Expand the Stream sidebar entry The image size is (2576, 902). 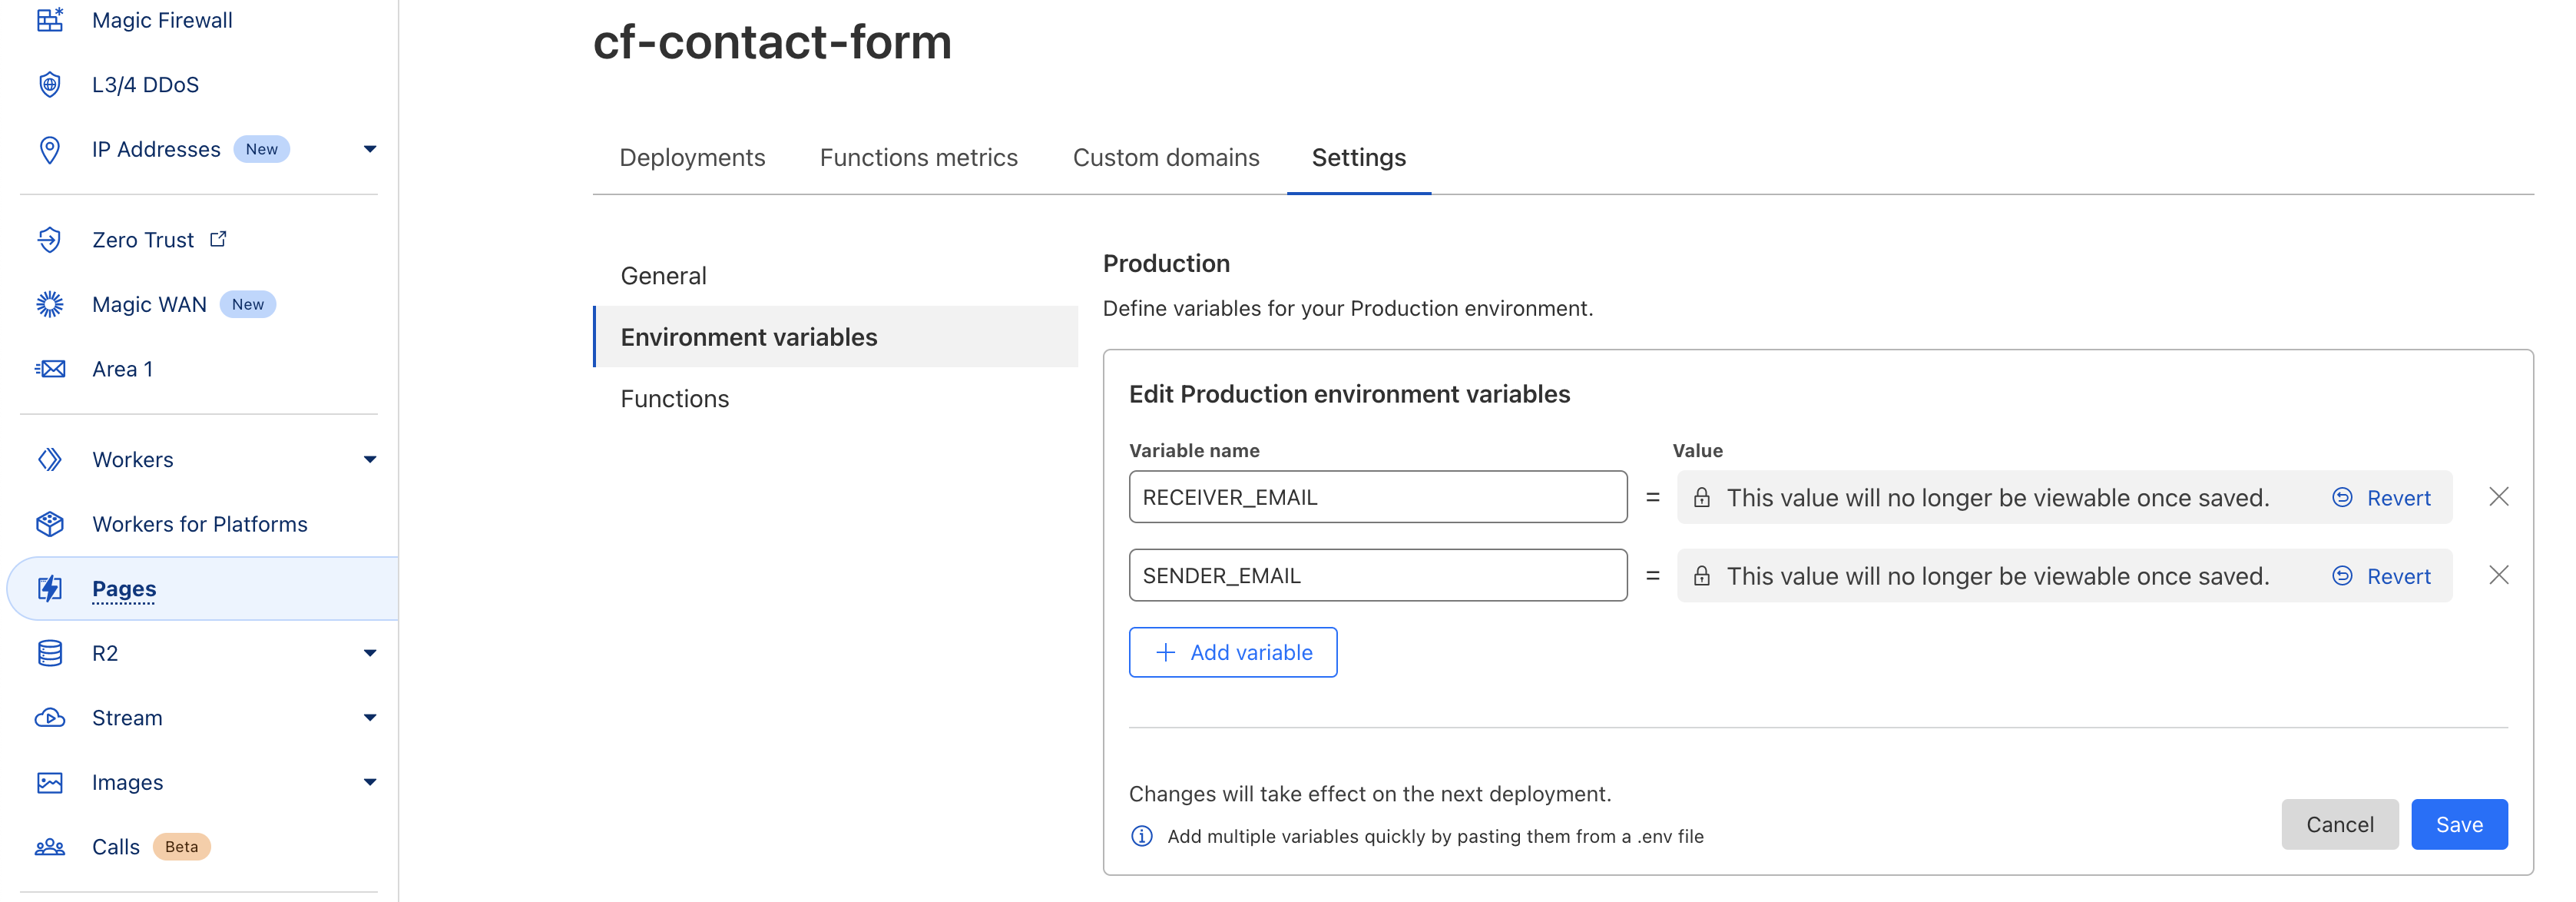click(370, 717)
